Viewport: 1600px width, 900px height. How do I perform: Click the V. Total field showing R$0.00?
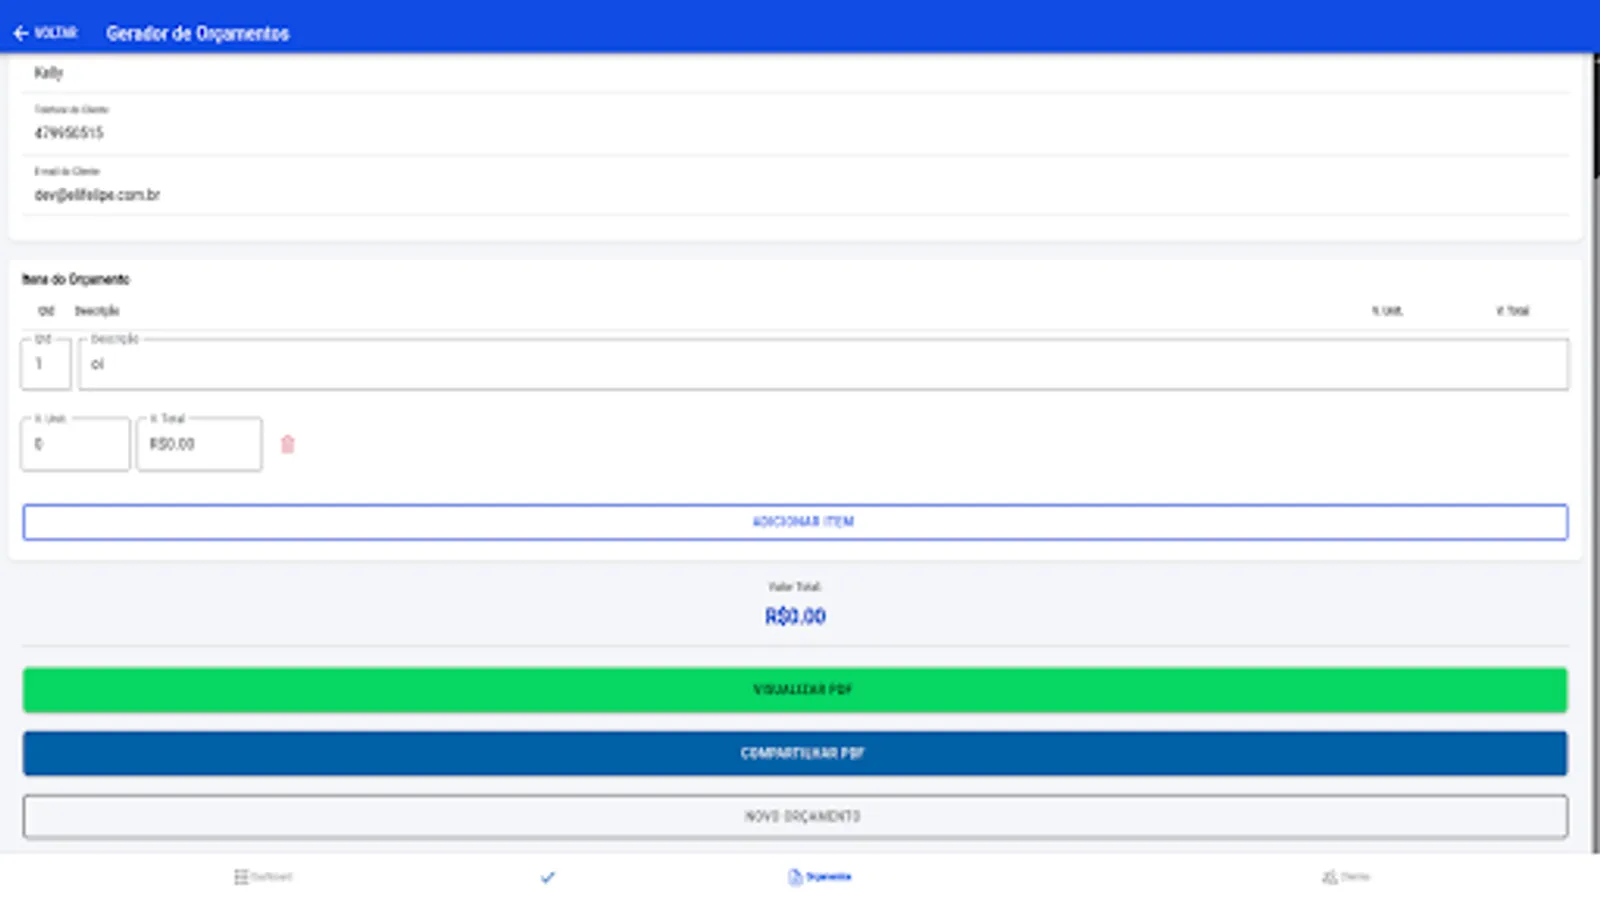[198, 444]
